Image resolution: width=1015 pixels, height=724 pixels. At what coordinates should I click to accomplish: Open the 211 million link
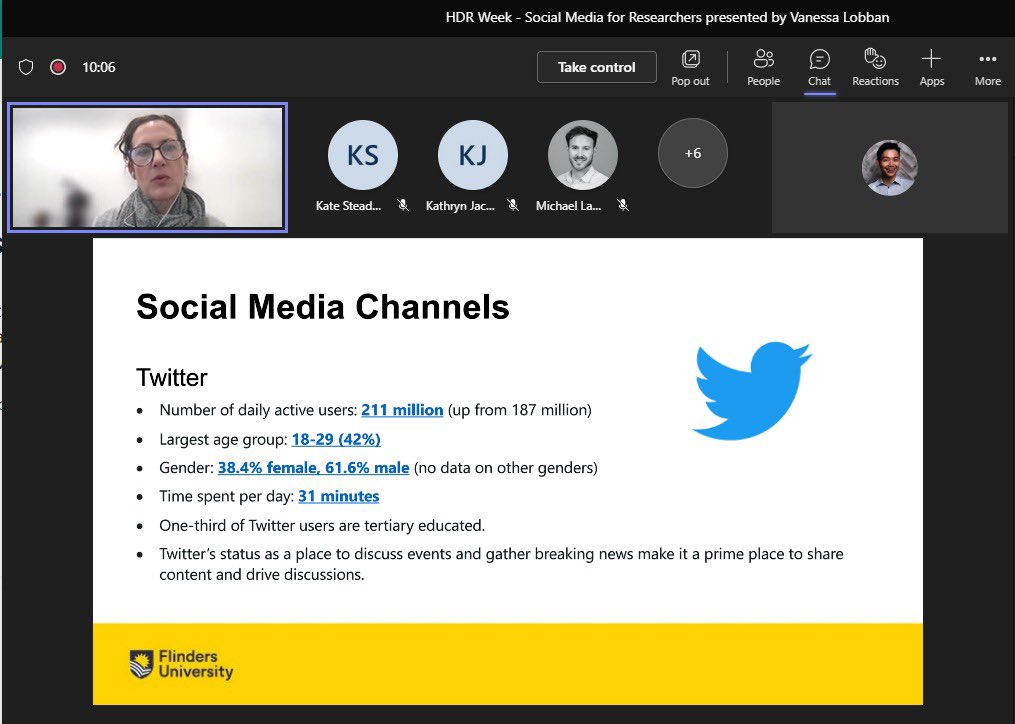click(x=402, y=410)
